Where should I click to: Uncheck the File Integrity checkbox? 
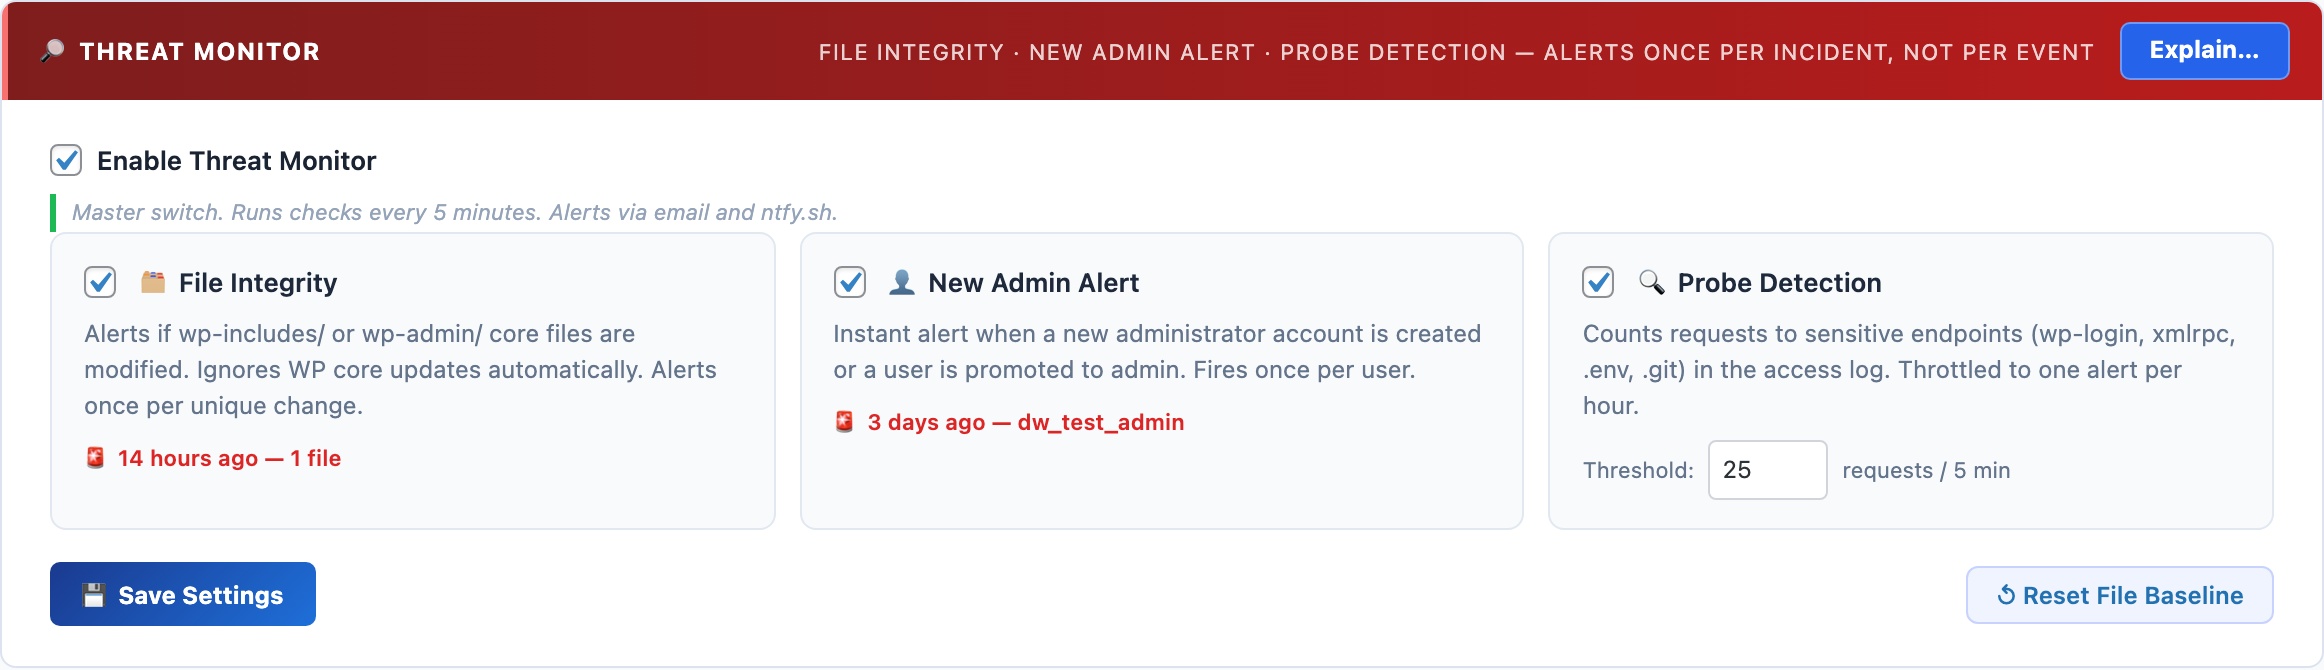pos(98,283)
